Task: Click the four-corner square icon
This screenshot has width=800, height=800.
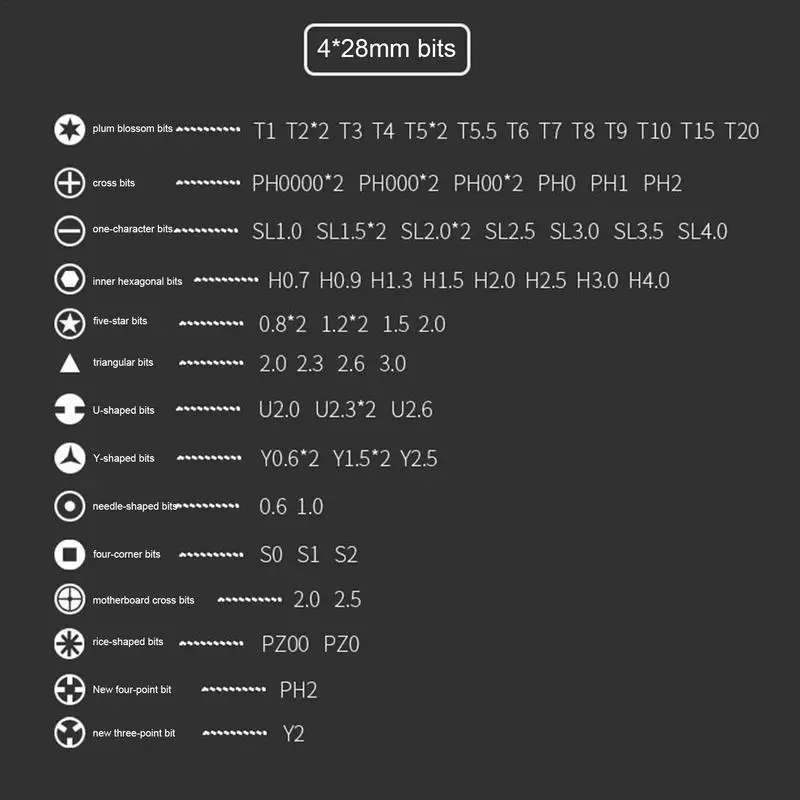Action: coord(69,554)
